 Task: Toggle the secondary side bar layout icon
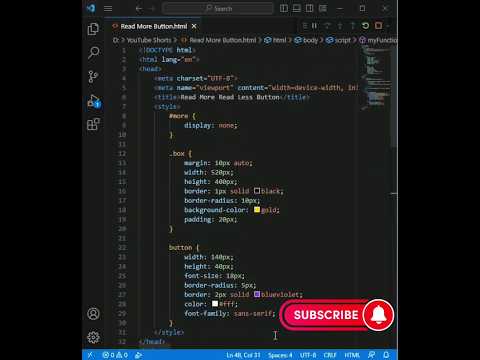point(309,8)
